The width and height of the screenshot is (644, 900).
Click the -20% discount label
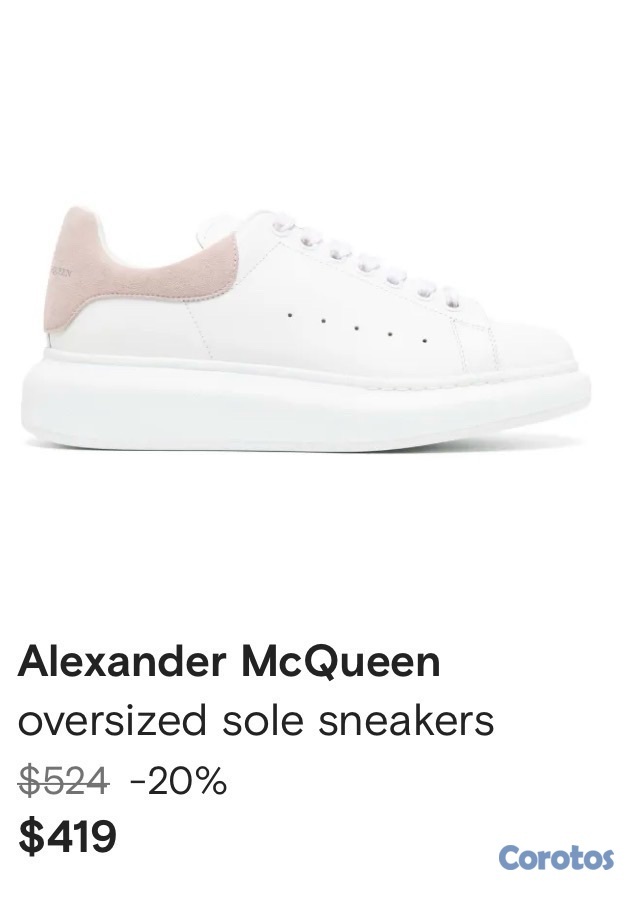[179, 781]
